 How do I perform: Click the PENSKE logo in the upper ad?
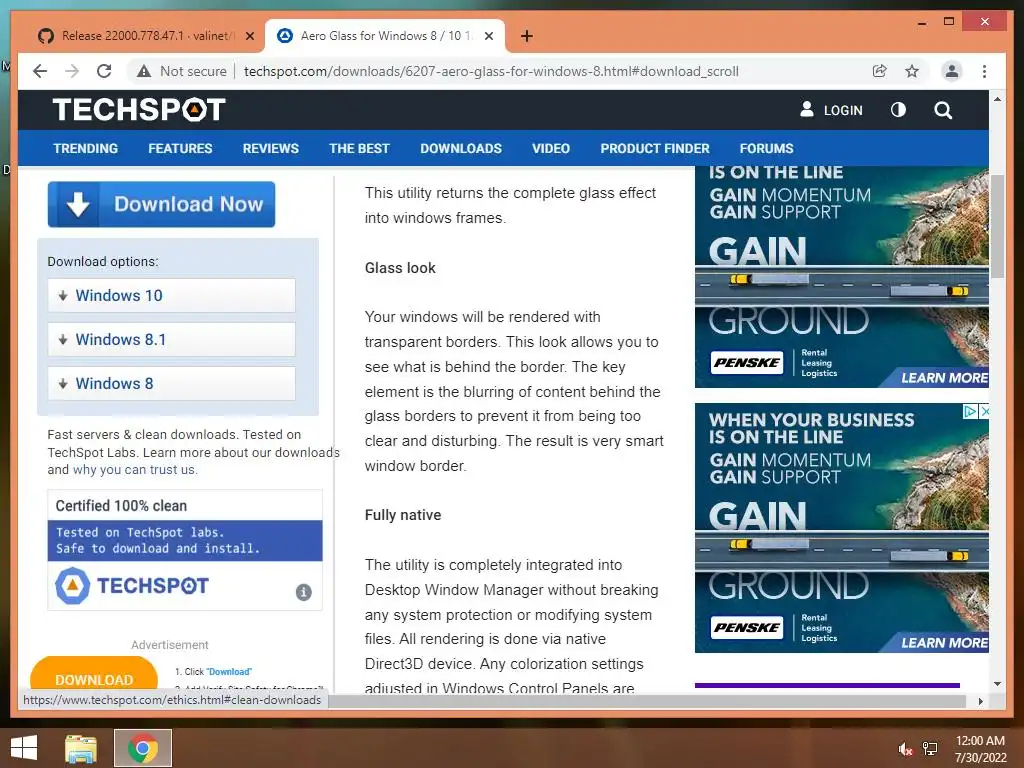coord(746,362)
